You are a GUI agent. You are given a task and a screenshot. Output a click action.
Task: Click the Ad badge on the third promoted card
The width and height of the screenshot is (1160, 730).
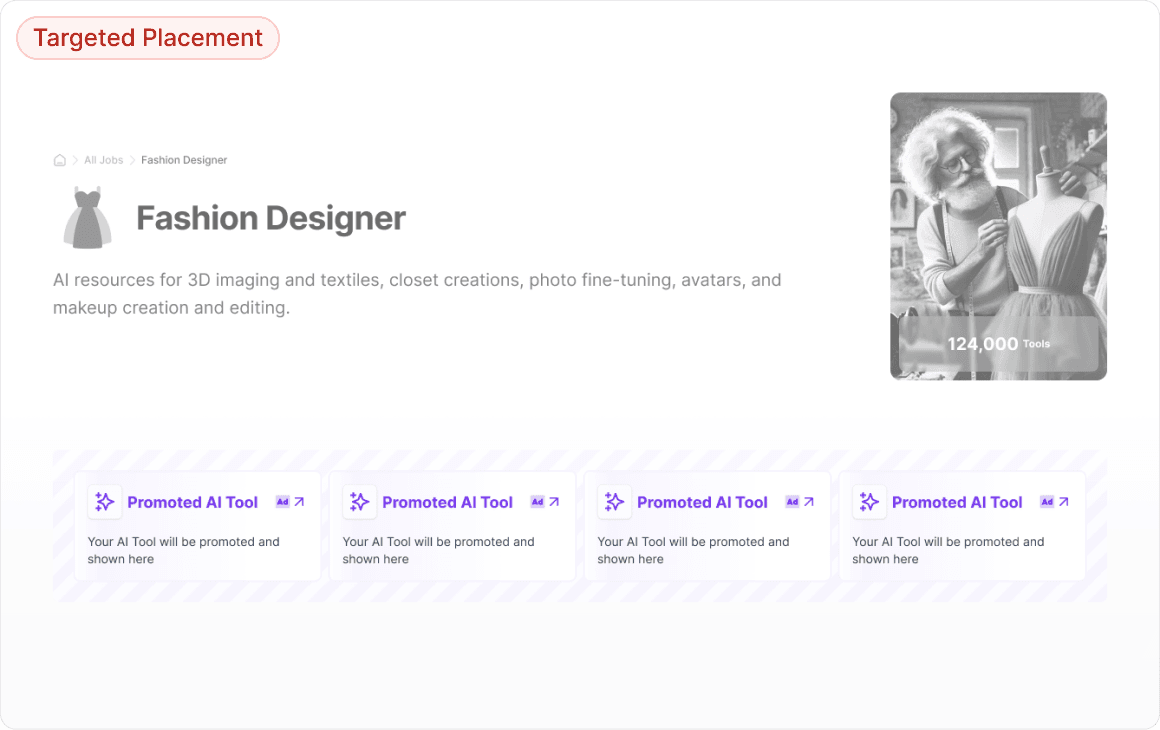tap(791, 501)
